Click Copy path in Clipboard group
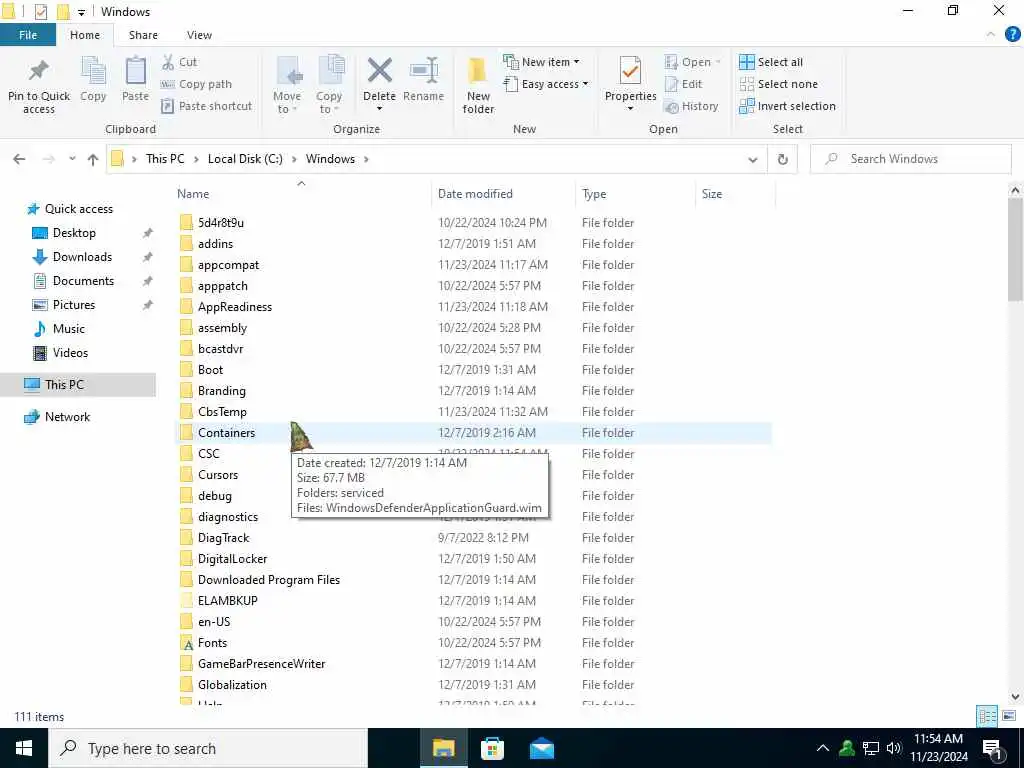 click(x=196, y=84)
